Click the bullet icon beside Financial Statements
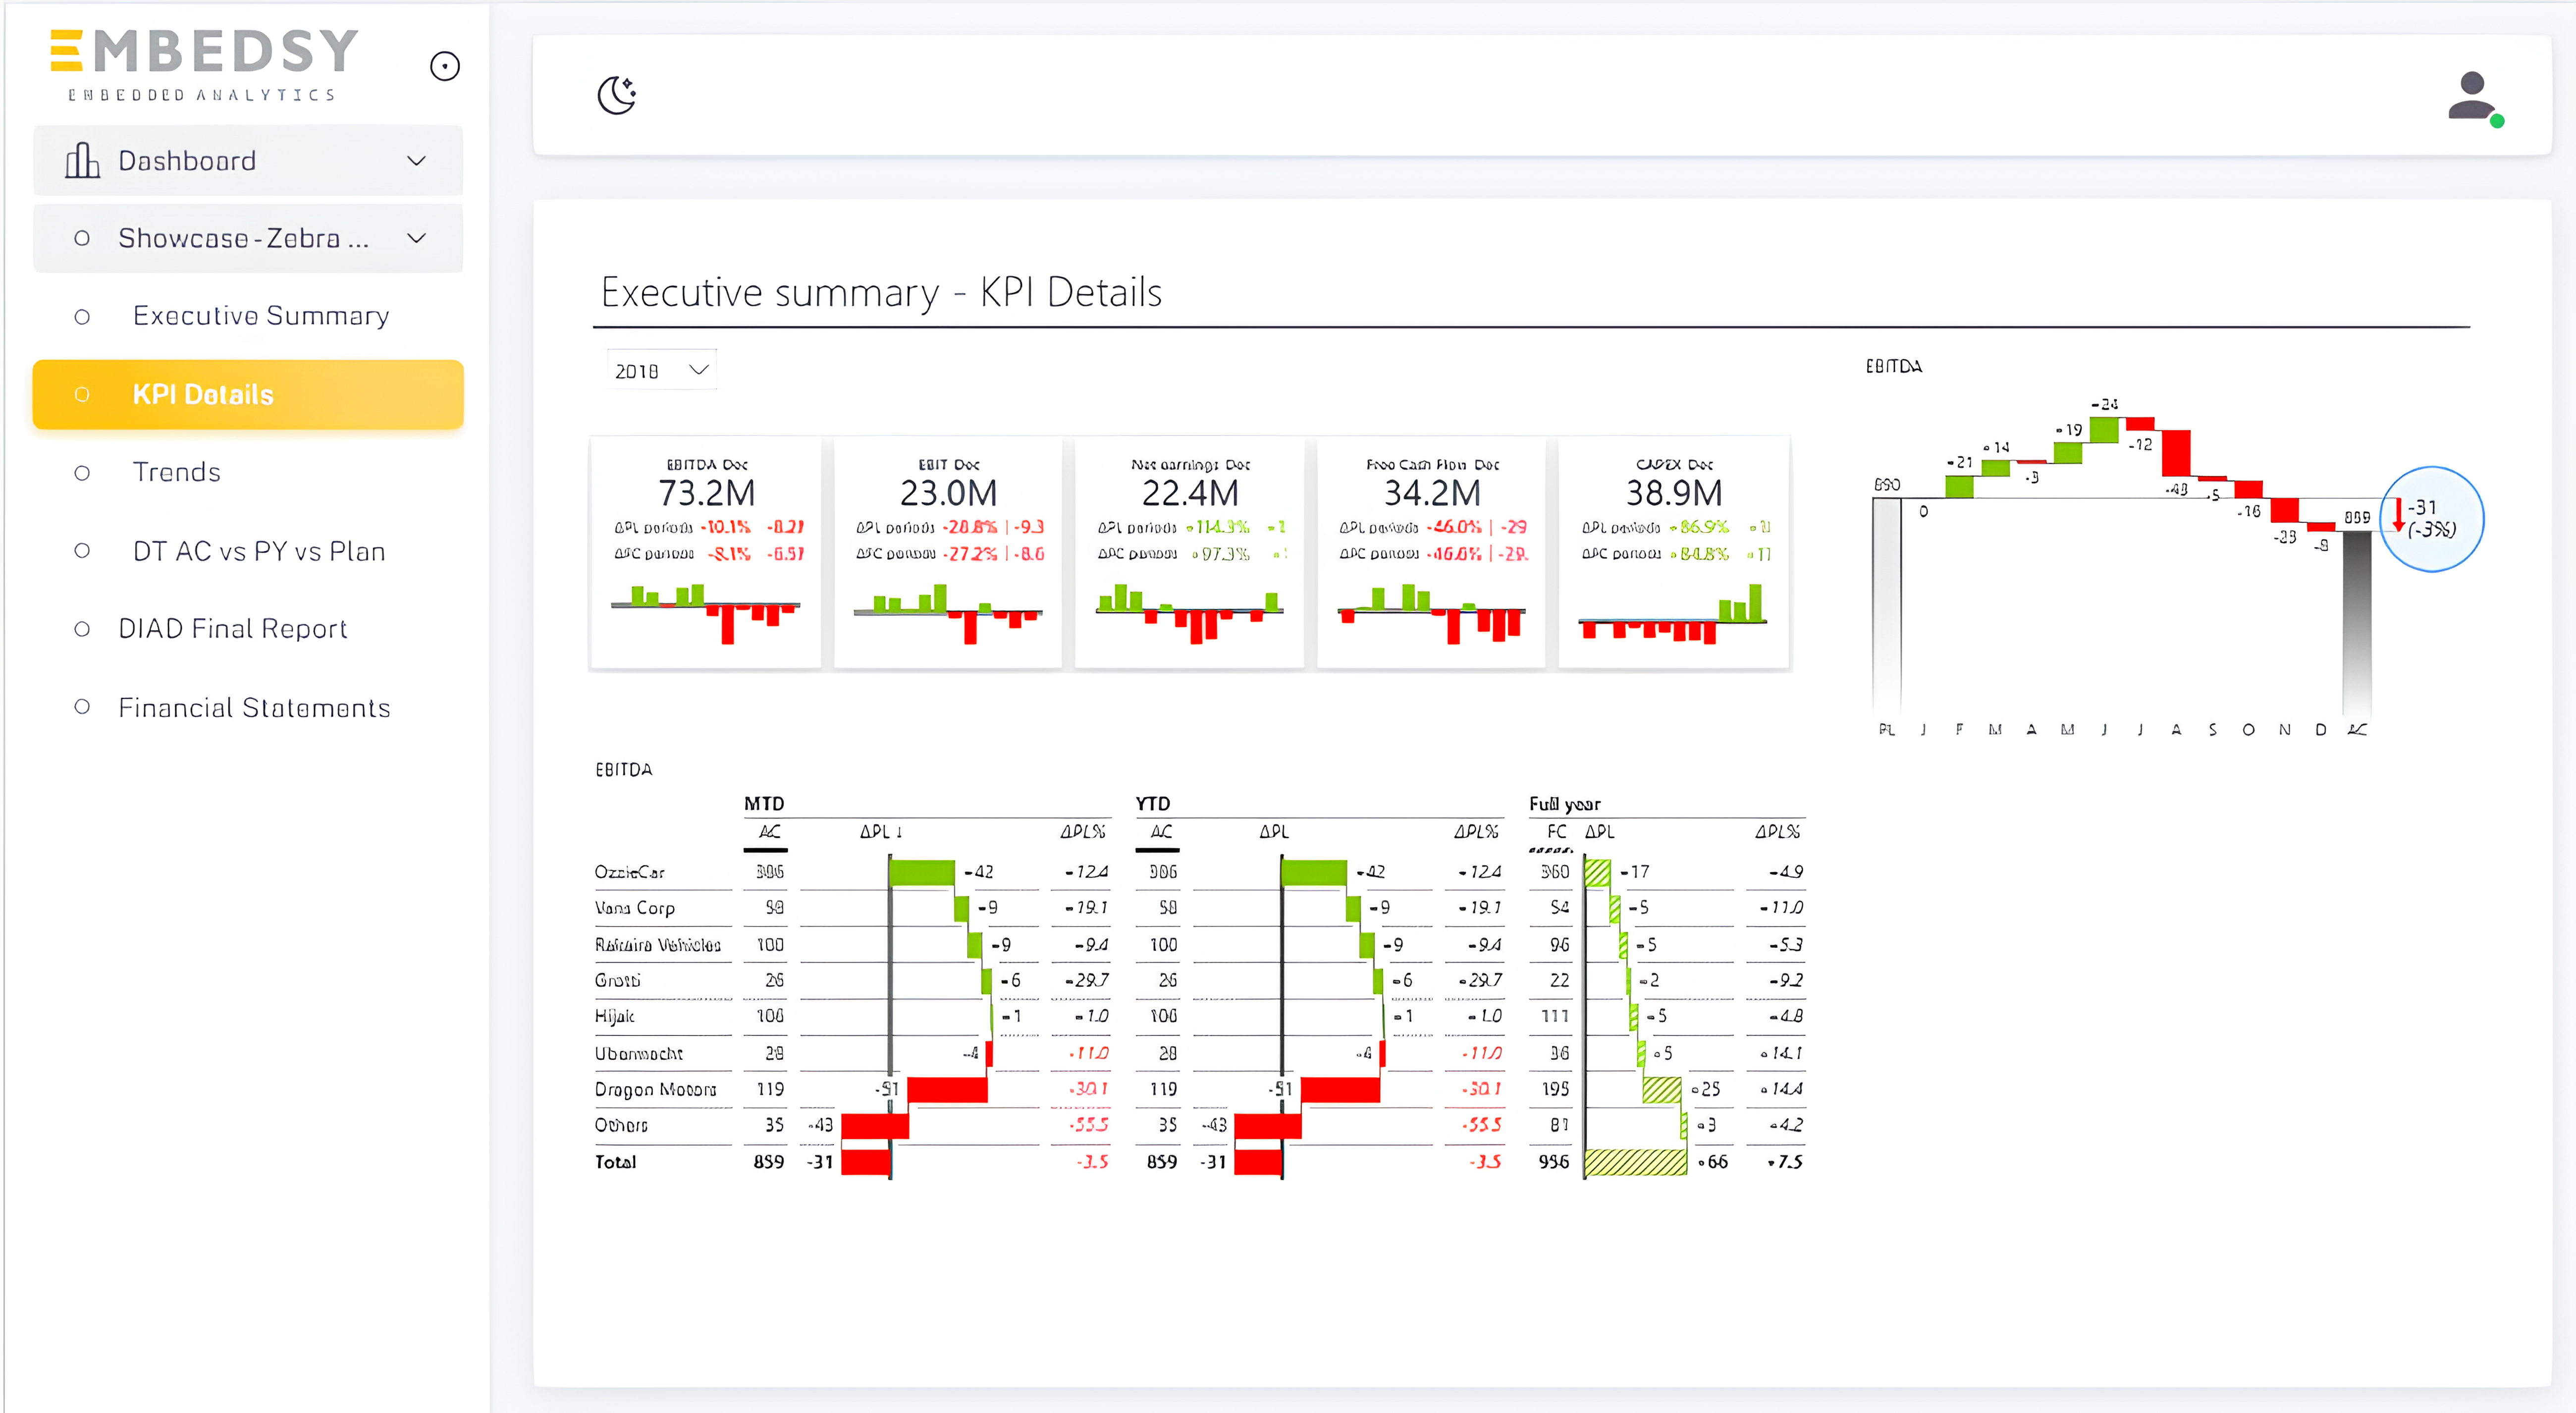This screenshot has height=1413, width=2576. coord(82,707)
